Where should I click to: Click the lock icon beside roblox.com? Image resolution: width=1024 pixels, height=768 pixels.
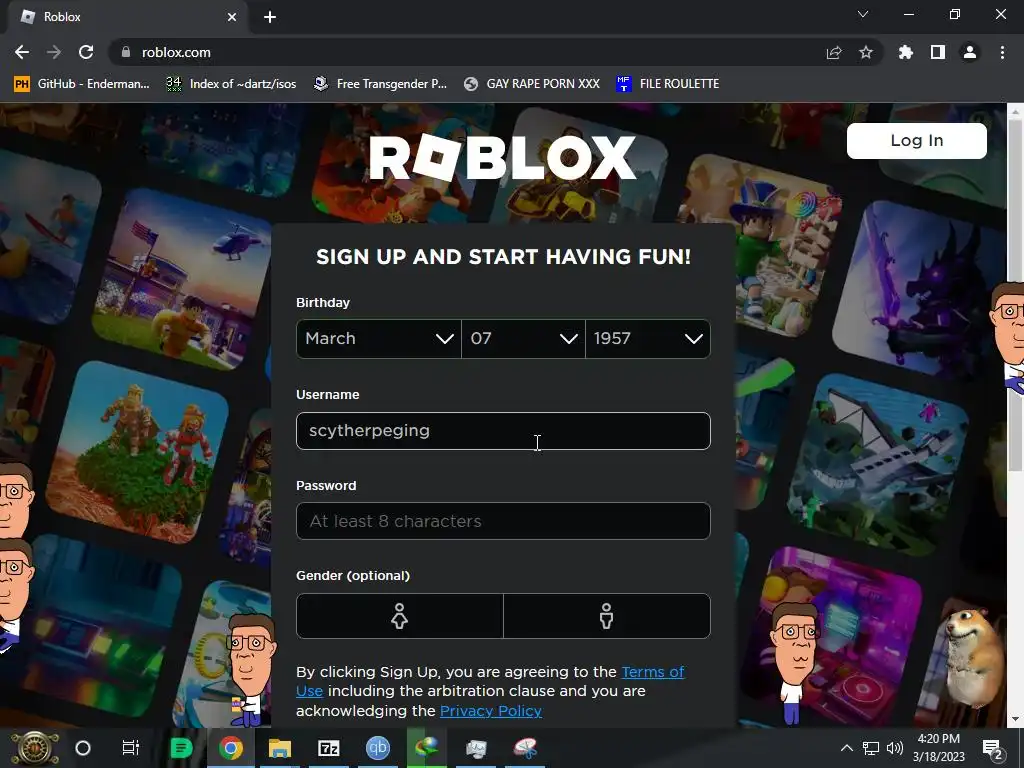[126, 52]
